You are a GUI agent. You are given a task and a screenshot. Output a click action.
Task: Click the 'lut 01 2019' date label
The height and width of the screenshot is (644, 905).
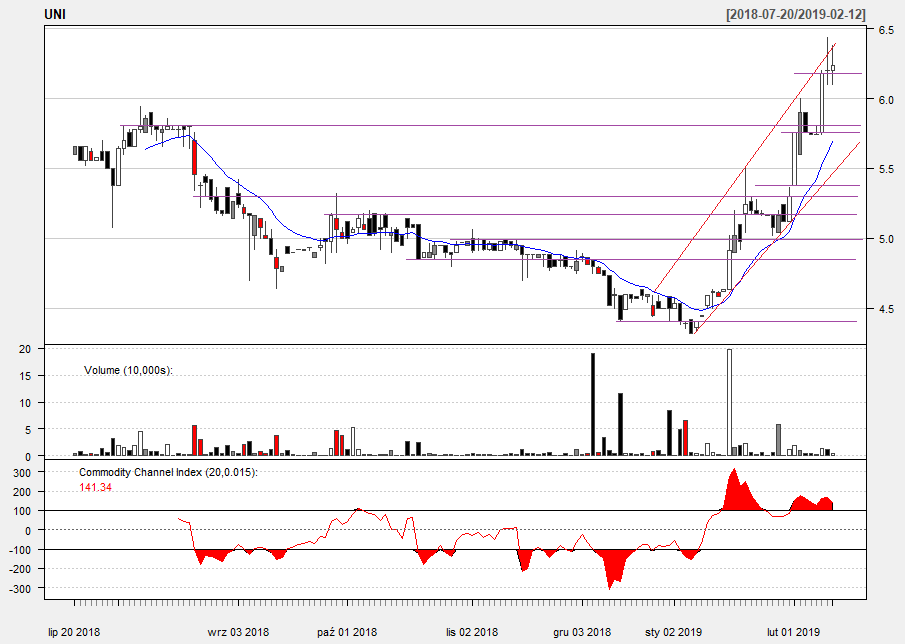(x=794, y=632)
